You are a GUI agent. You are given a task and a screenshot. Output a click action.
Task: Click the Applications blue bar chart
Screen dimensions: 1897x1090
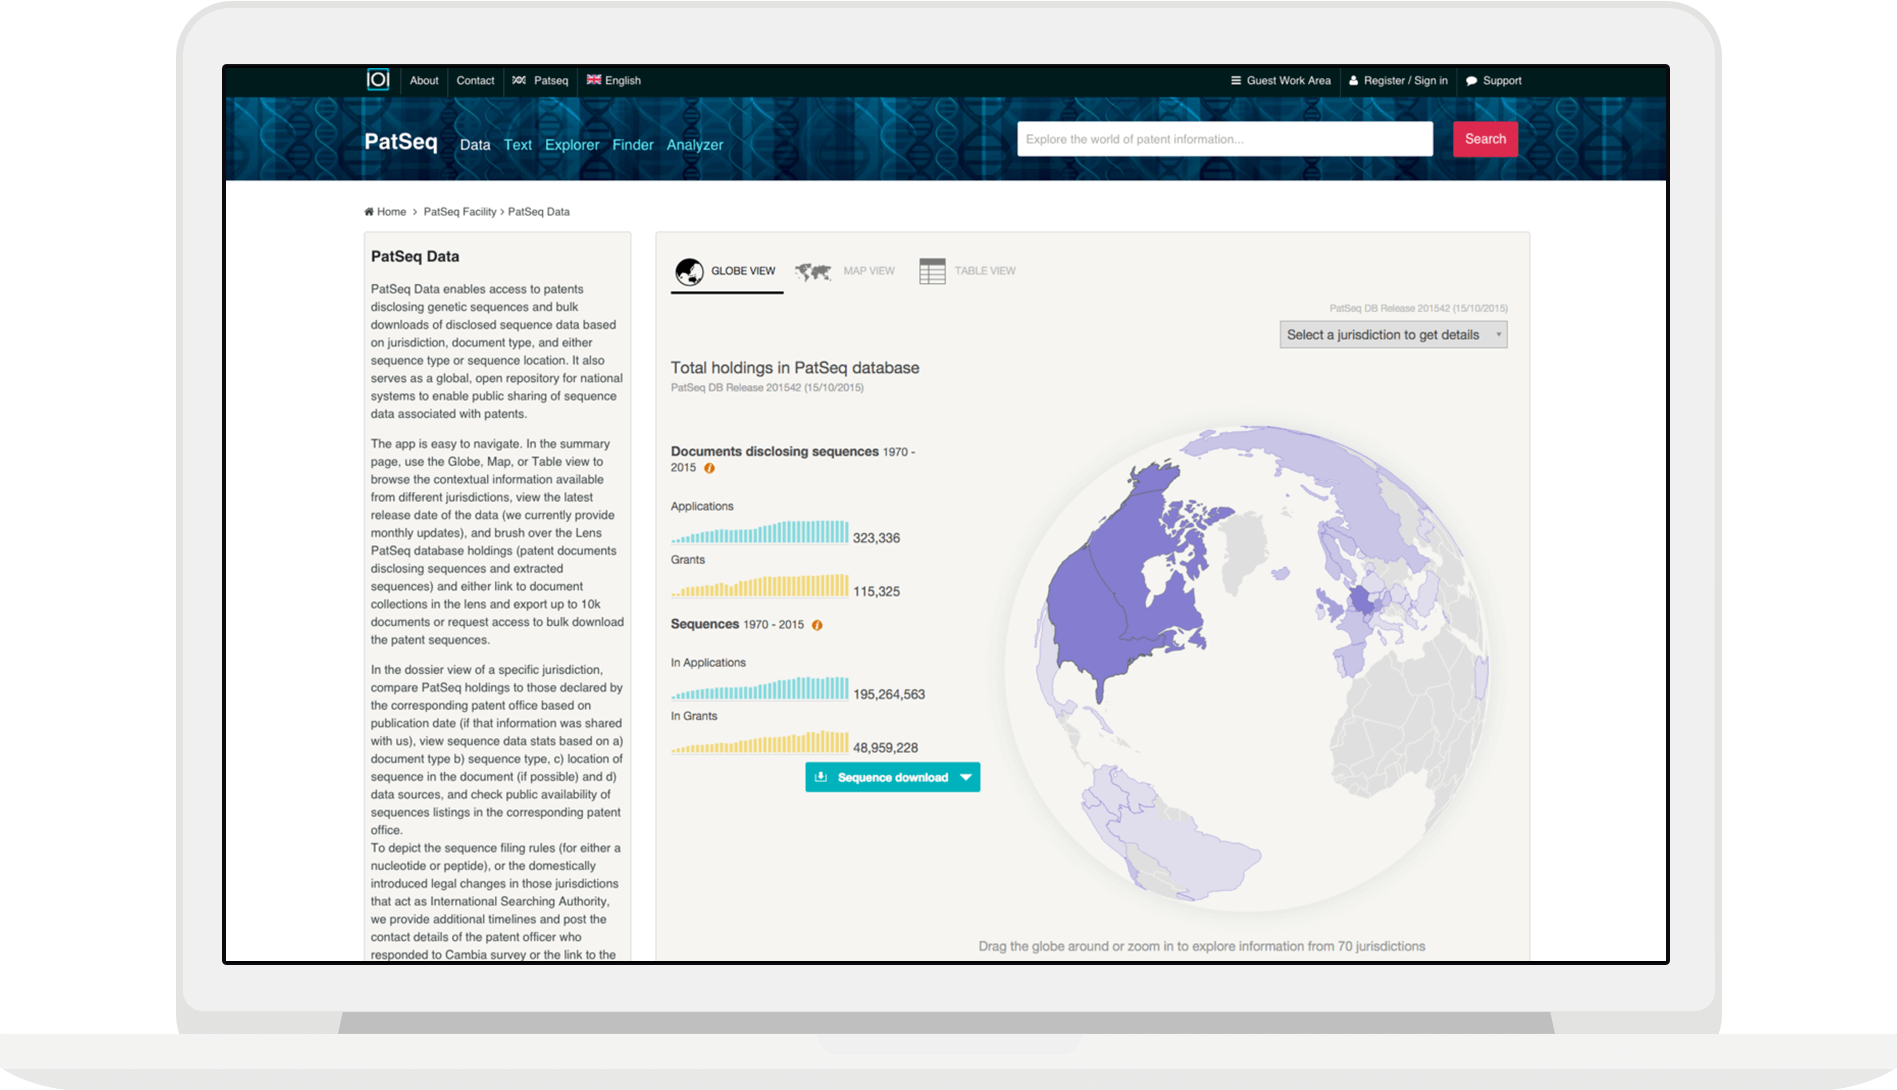pyautogui.click(x=760, y=532)
